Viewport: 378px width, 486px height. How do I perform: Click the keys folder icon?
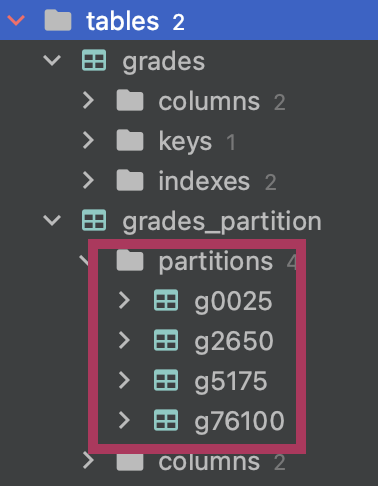pyautogui.click(x=130, y=140)
